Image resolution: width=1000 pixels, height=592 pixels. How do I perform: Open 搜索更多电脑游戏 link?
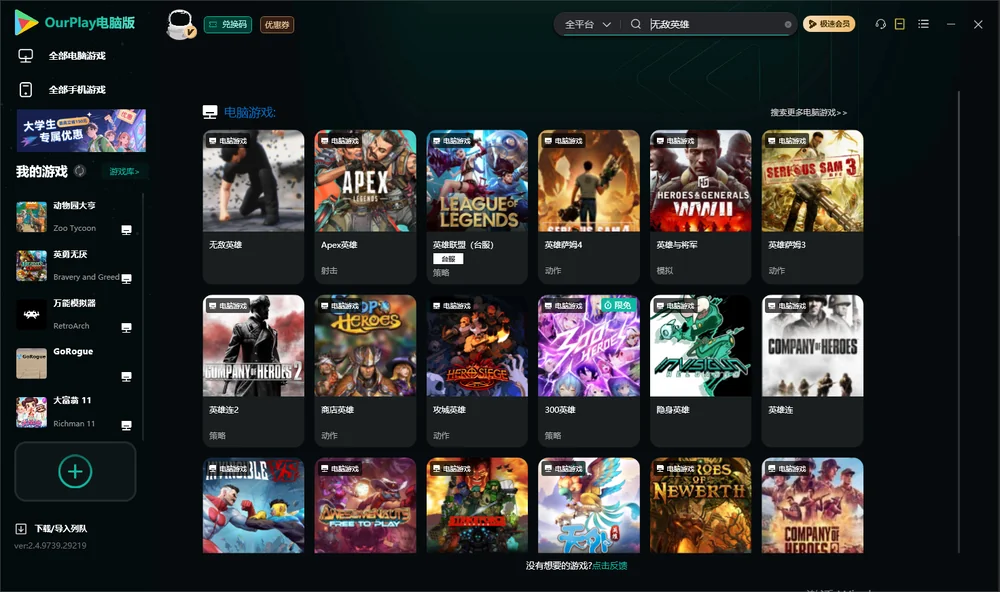pos(809,113)
